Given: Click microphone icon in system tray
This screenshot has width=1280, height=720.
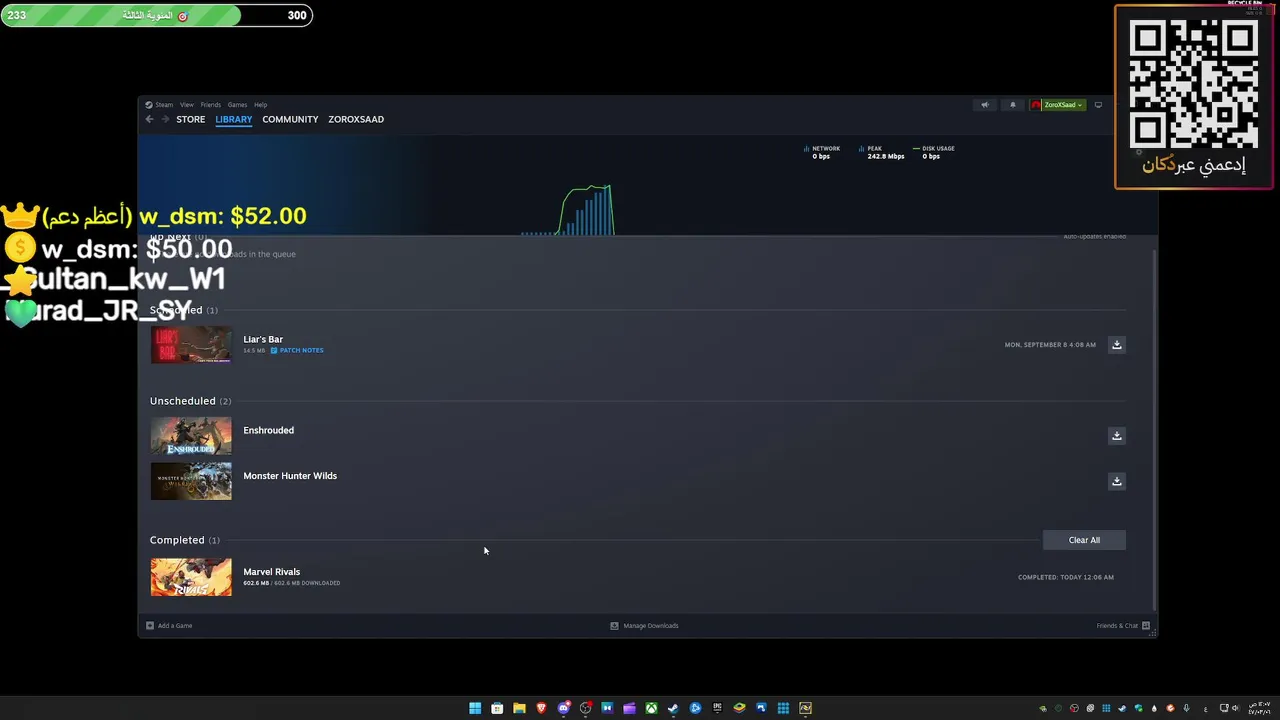Looking at the screenshot, I should pyautogui.click(x=1186, y=708).
